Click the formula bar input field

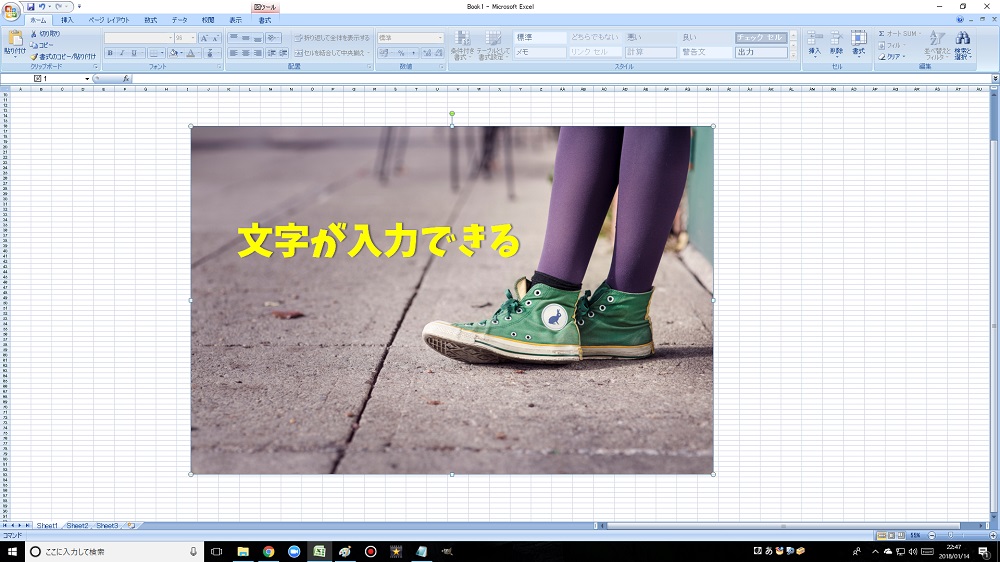tap(562, 78)
